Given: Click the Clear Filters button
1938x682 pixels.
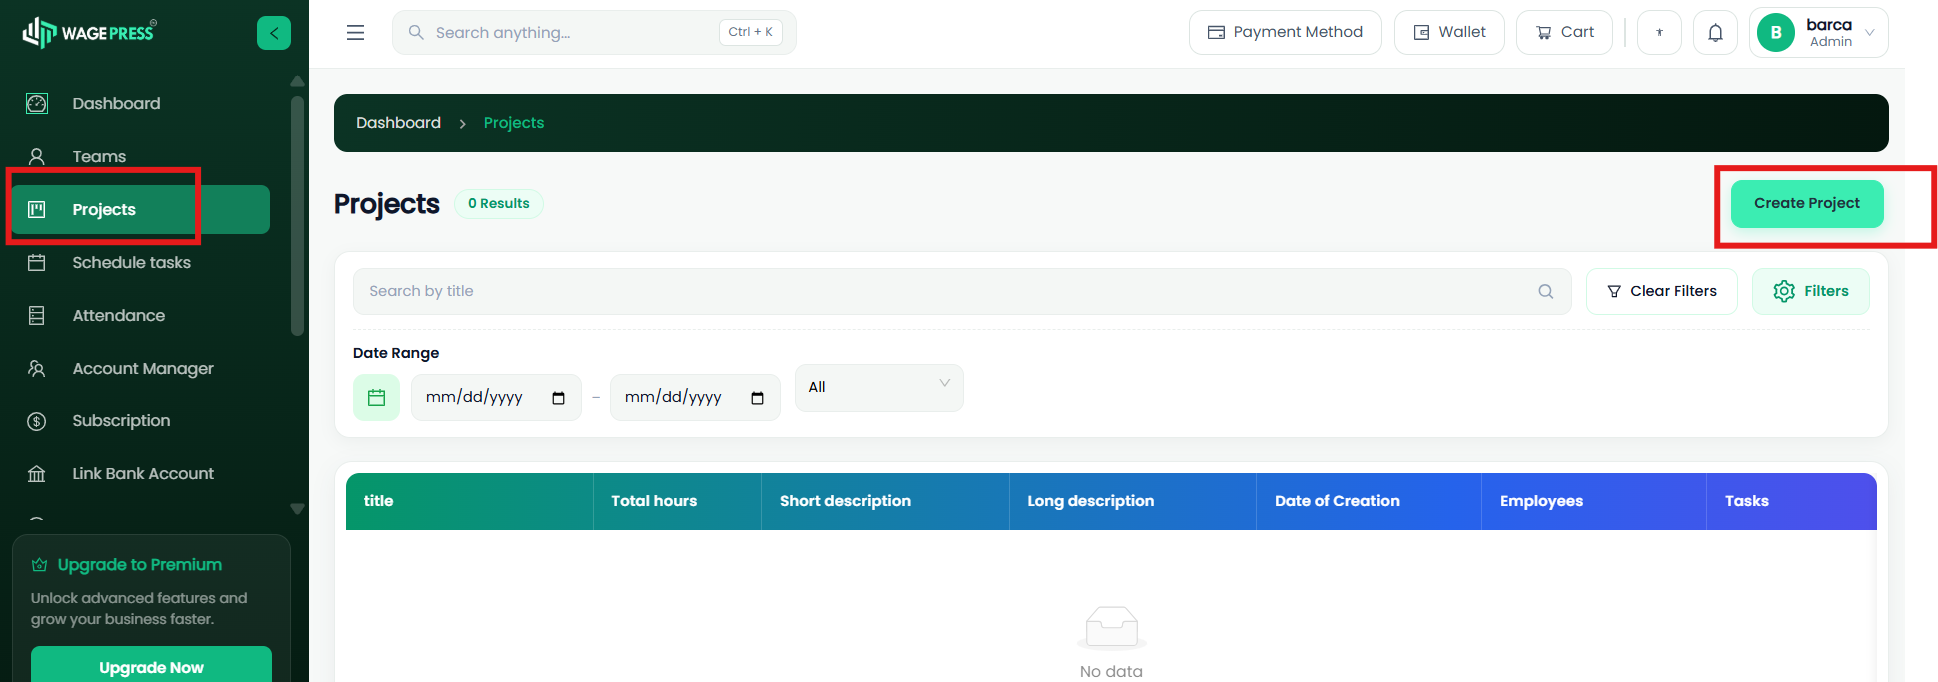Looking at the screenshot, I should (1662, 292).
